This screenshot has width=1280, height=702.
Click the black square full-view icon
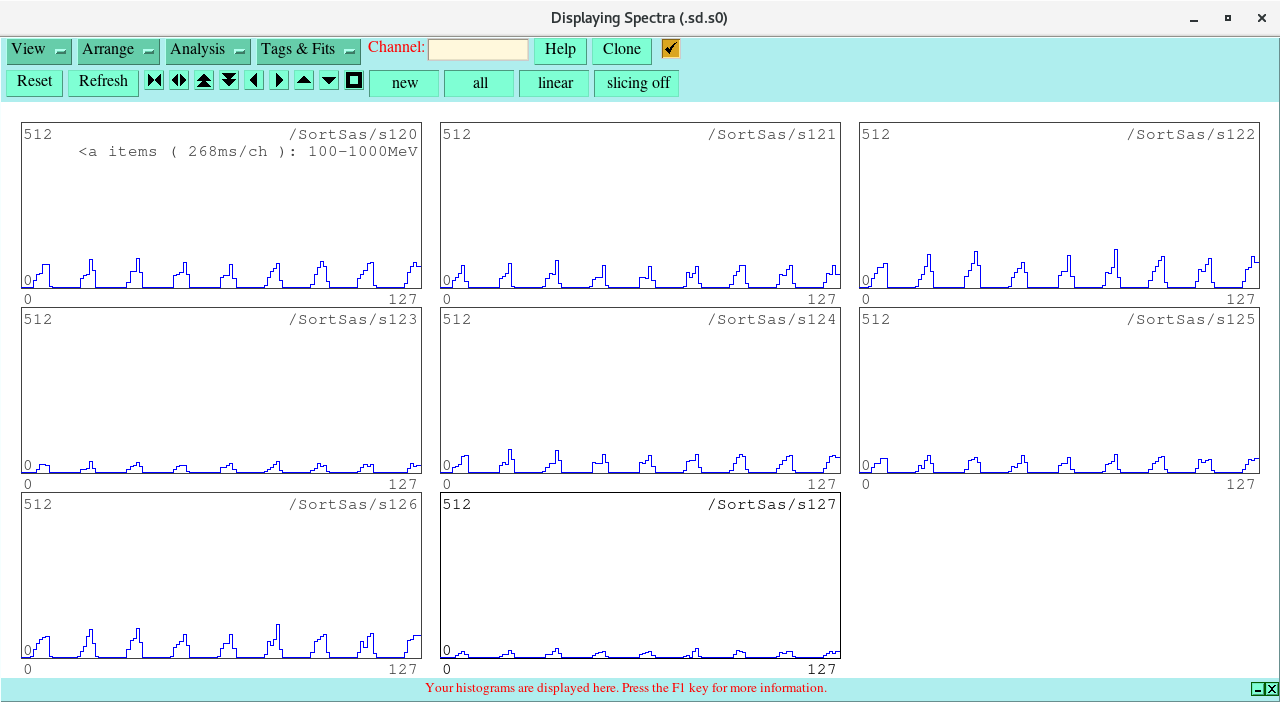[x=354, y=81]
